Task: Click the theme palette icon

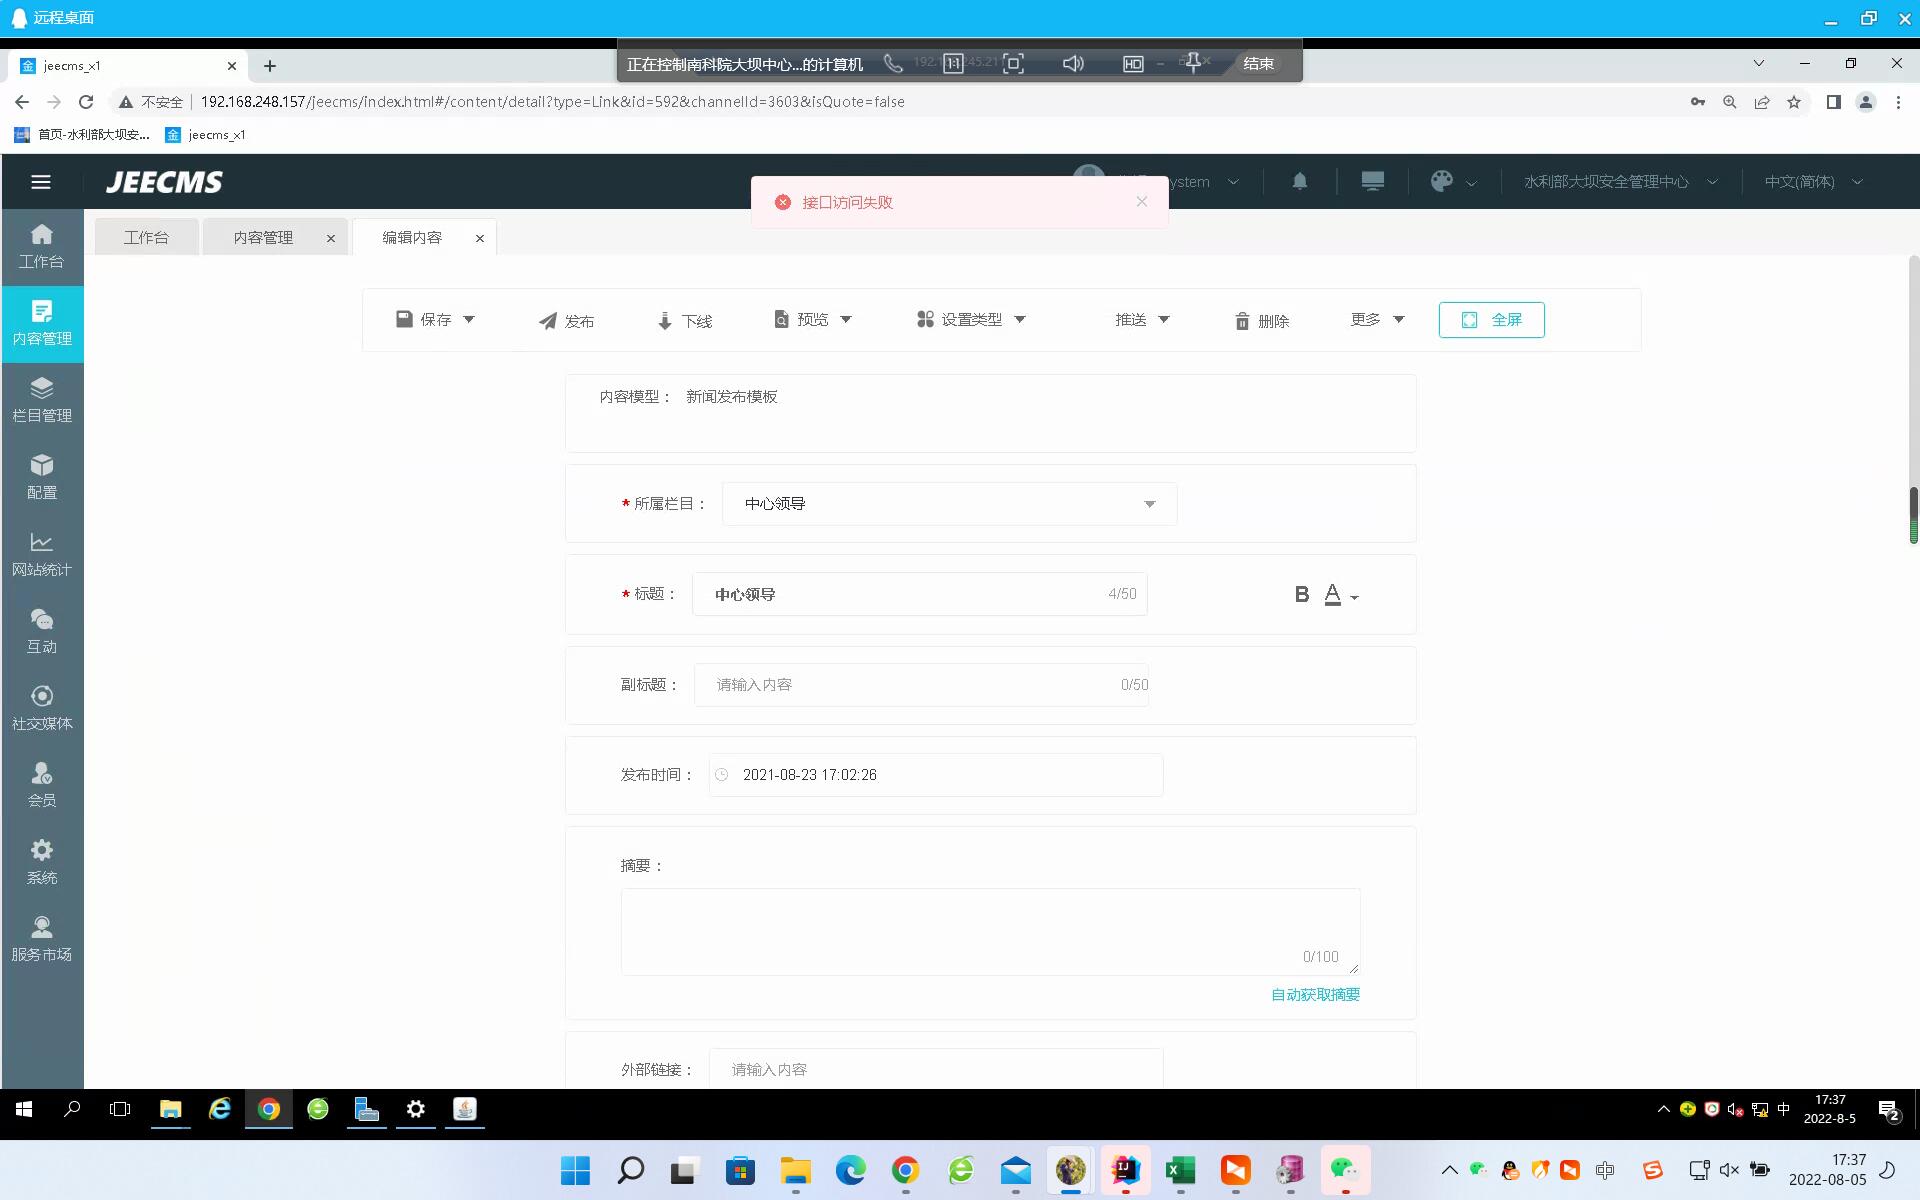Action: coord(1441,182)
